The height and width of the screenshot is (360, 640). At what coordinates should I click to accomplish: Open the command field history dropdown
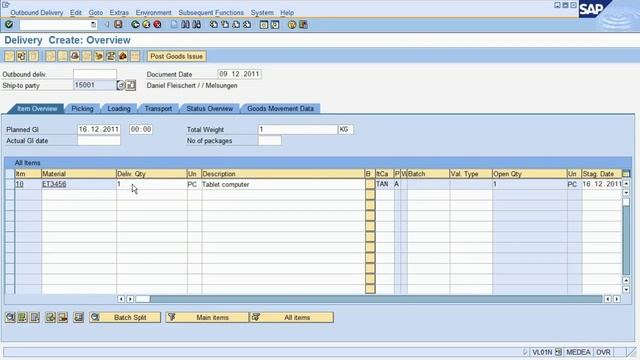93,25
